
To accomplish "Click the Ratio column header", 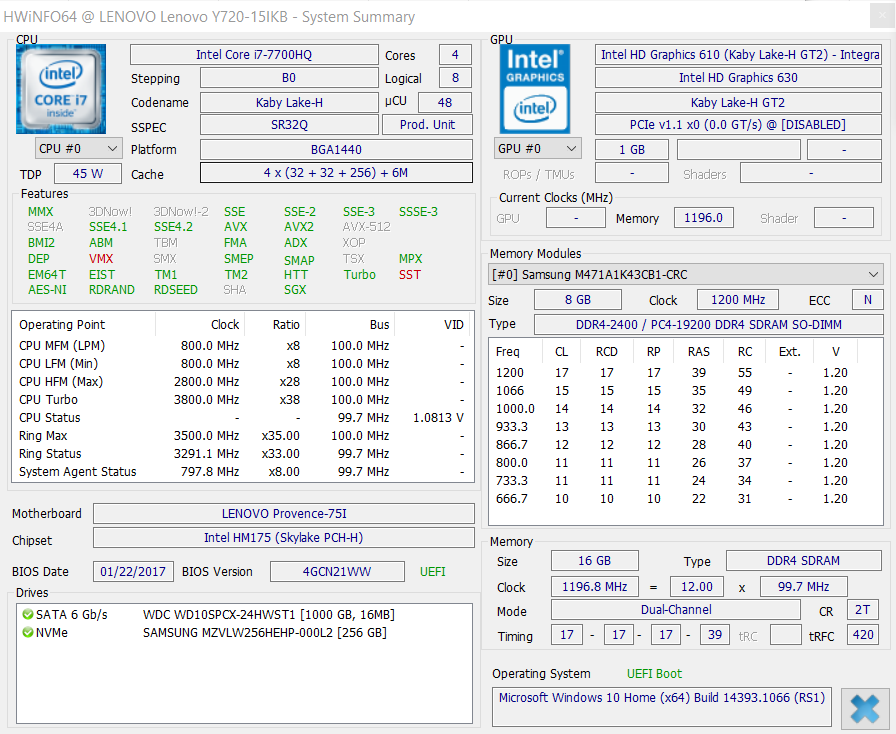I will pyautogui.click(x=276, y=325).
